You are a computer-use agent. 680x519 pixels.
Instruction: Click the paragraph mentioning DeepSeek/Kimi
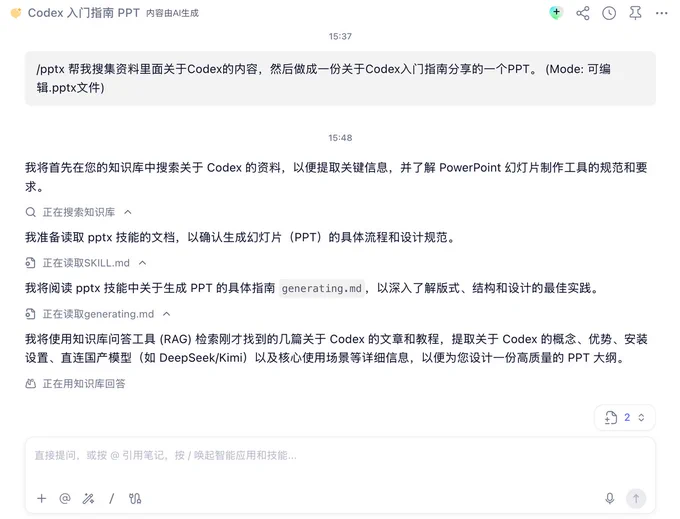point(336,348)
